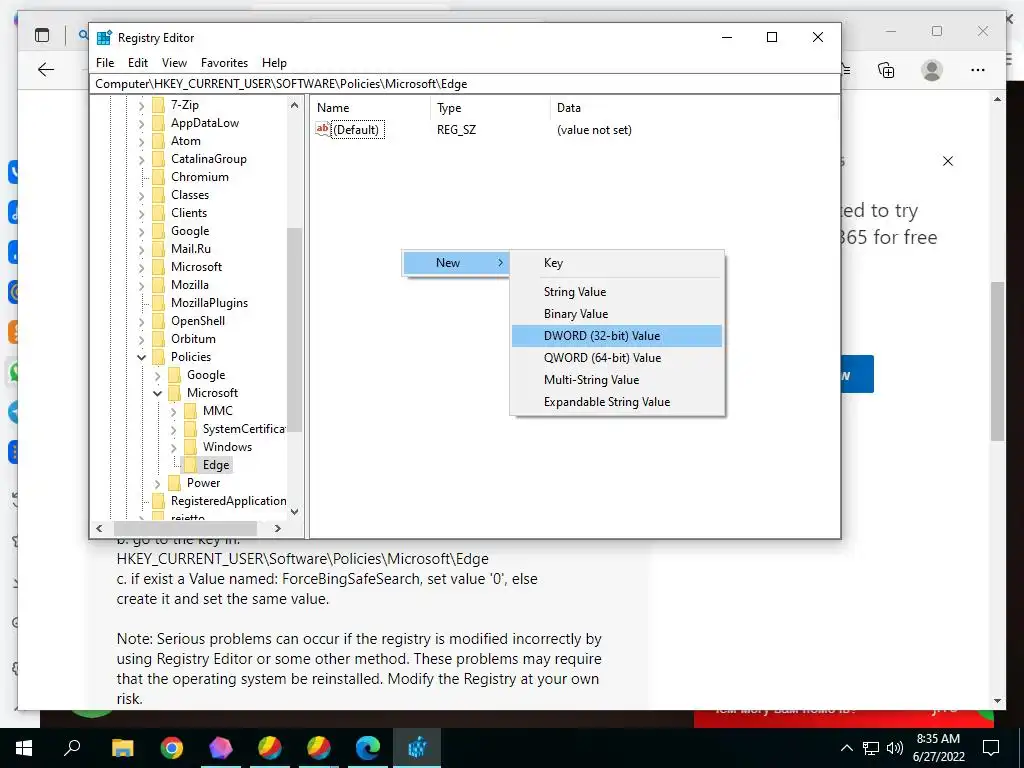This screenshot has height=768, width=1024.
Task: Open the New context menu item
Action: pyautogui.click(x=456, y=263)
